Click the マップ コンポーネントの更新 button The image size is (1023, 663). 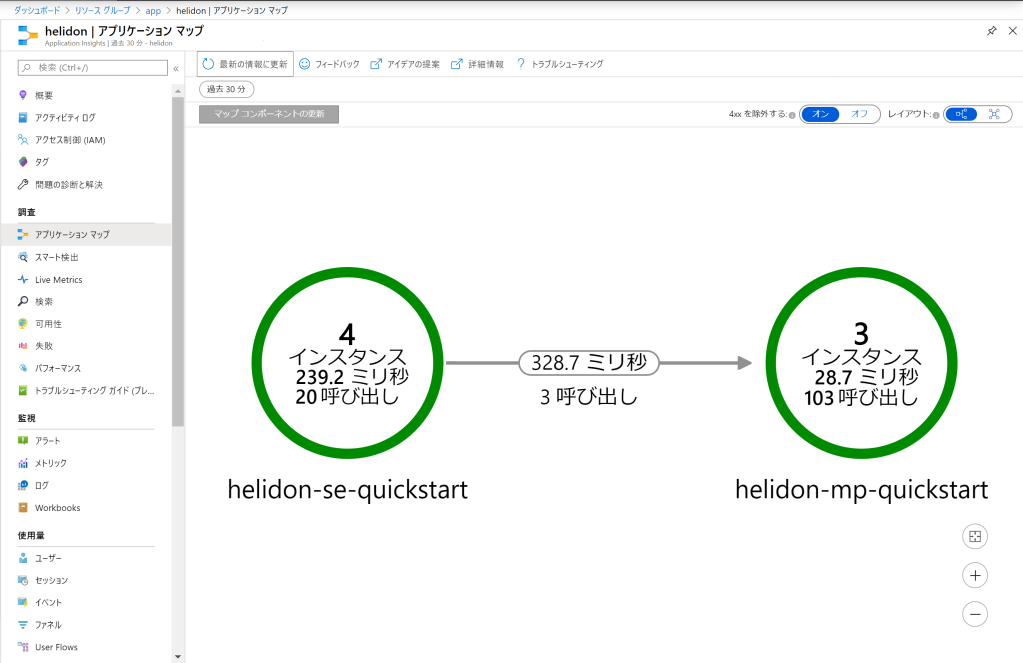[269, 114]
